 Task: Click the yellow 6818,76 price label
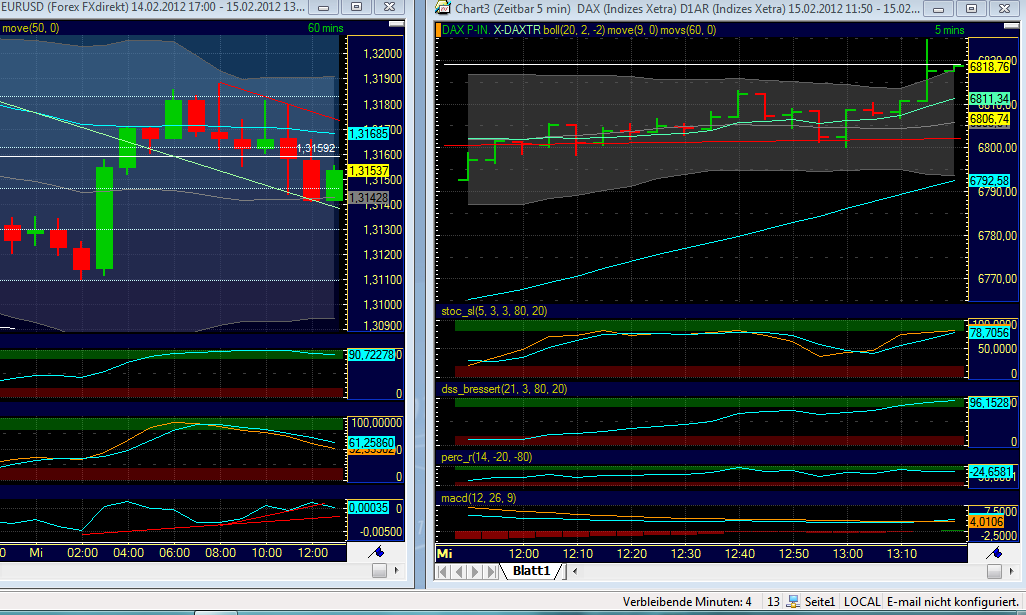click(x=991, y=64)
